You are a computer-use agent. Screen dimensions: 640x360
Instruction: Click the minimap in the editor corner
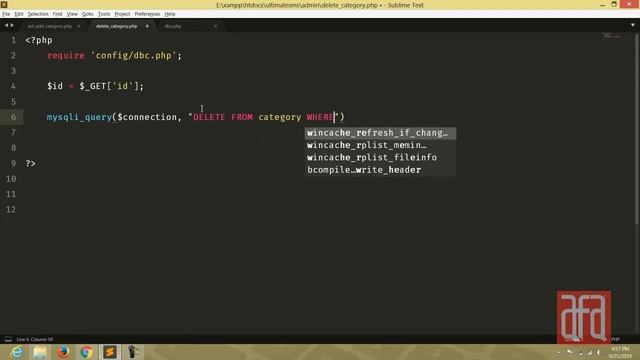(611, 36)
